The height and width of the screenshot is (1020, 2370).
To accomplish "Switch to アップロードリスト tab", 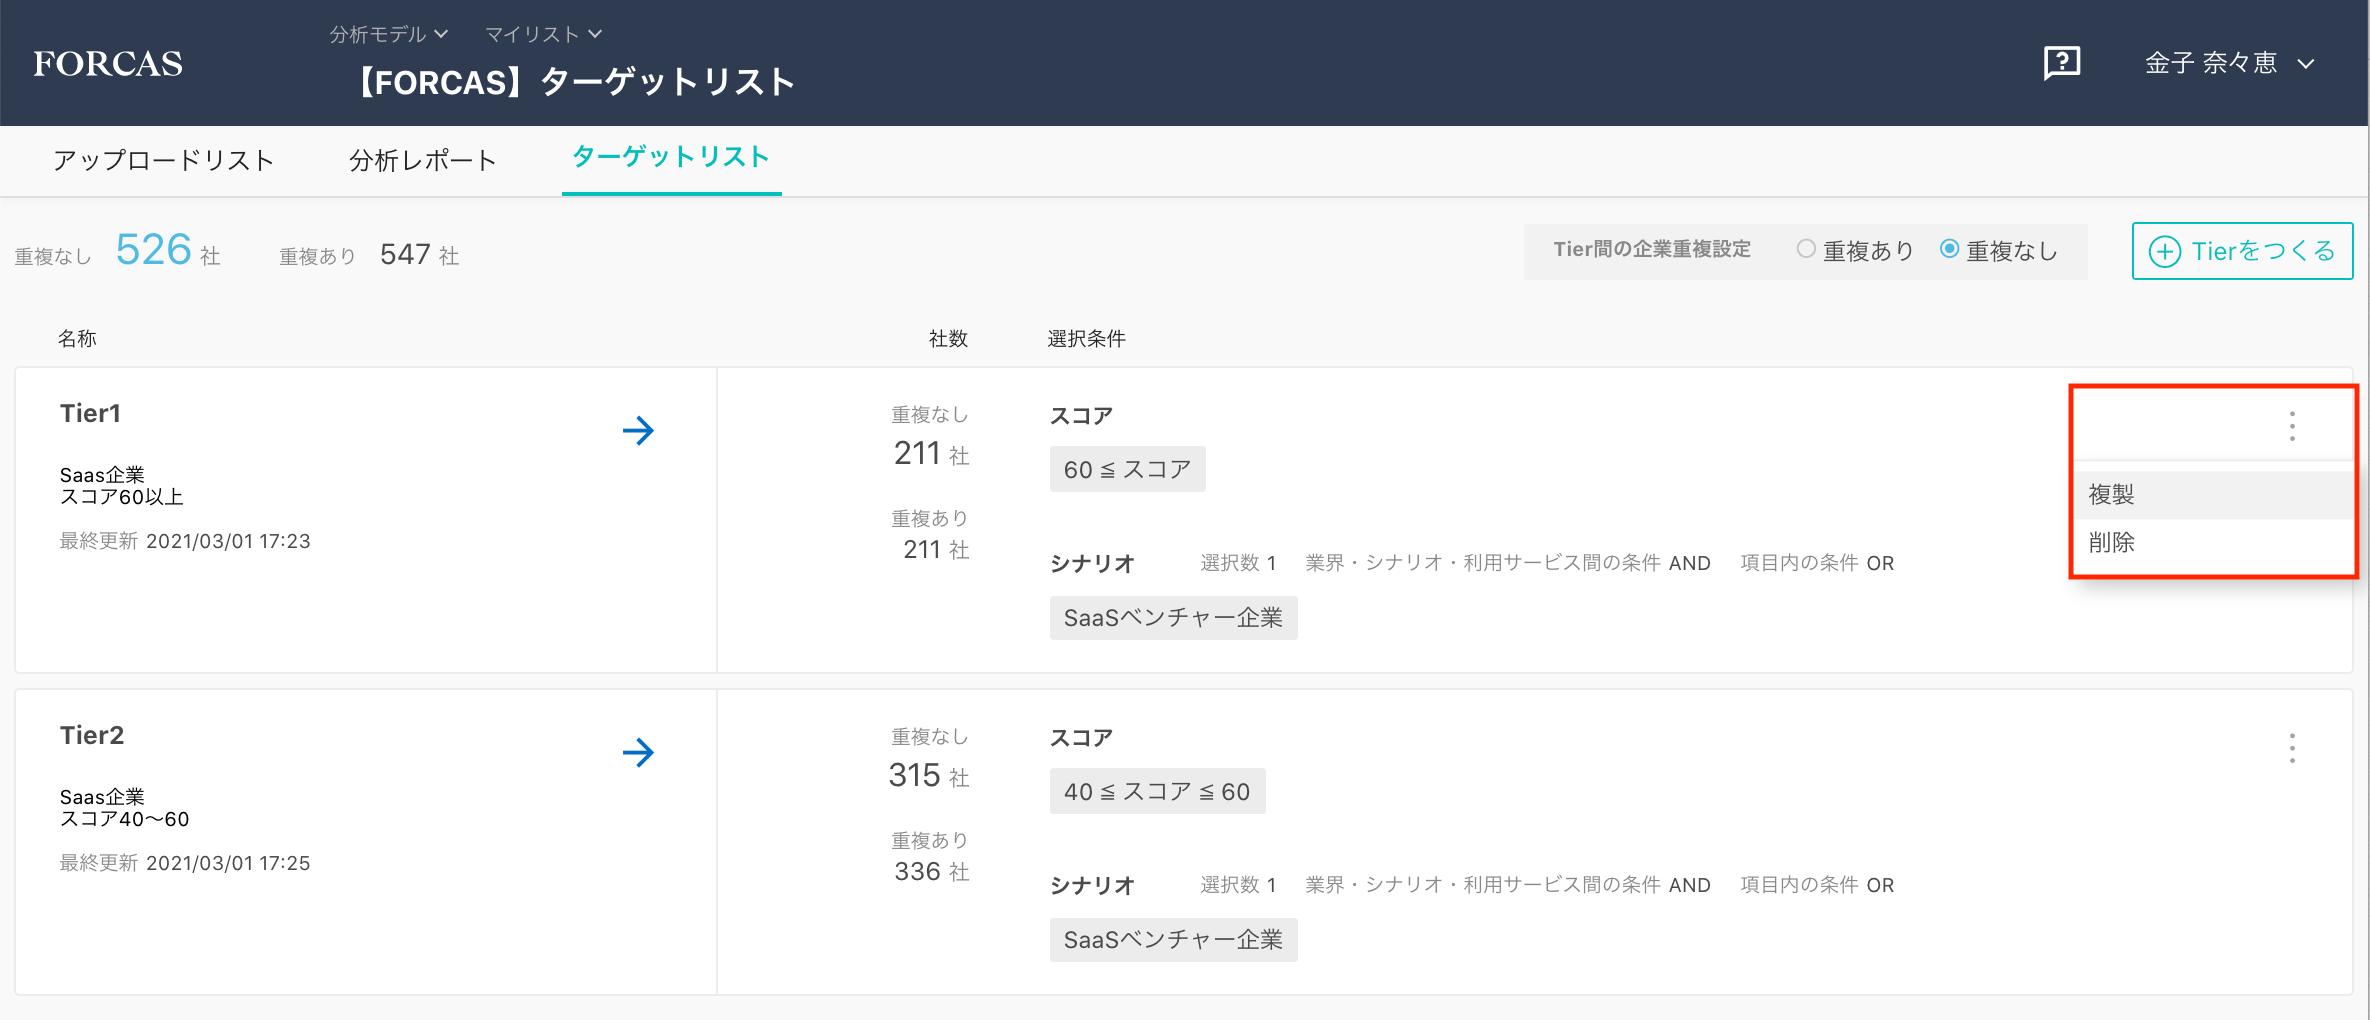I will (x=163, y=160).
